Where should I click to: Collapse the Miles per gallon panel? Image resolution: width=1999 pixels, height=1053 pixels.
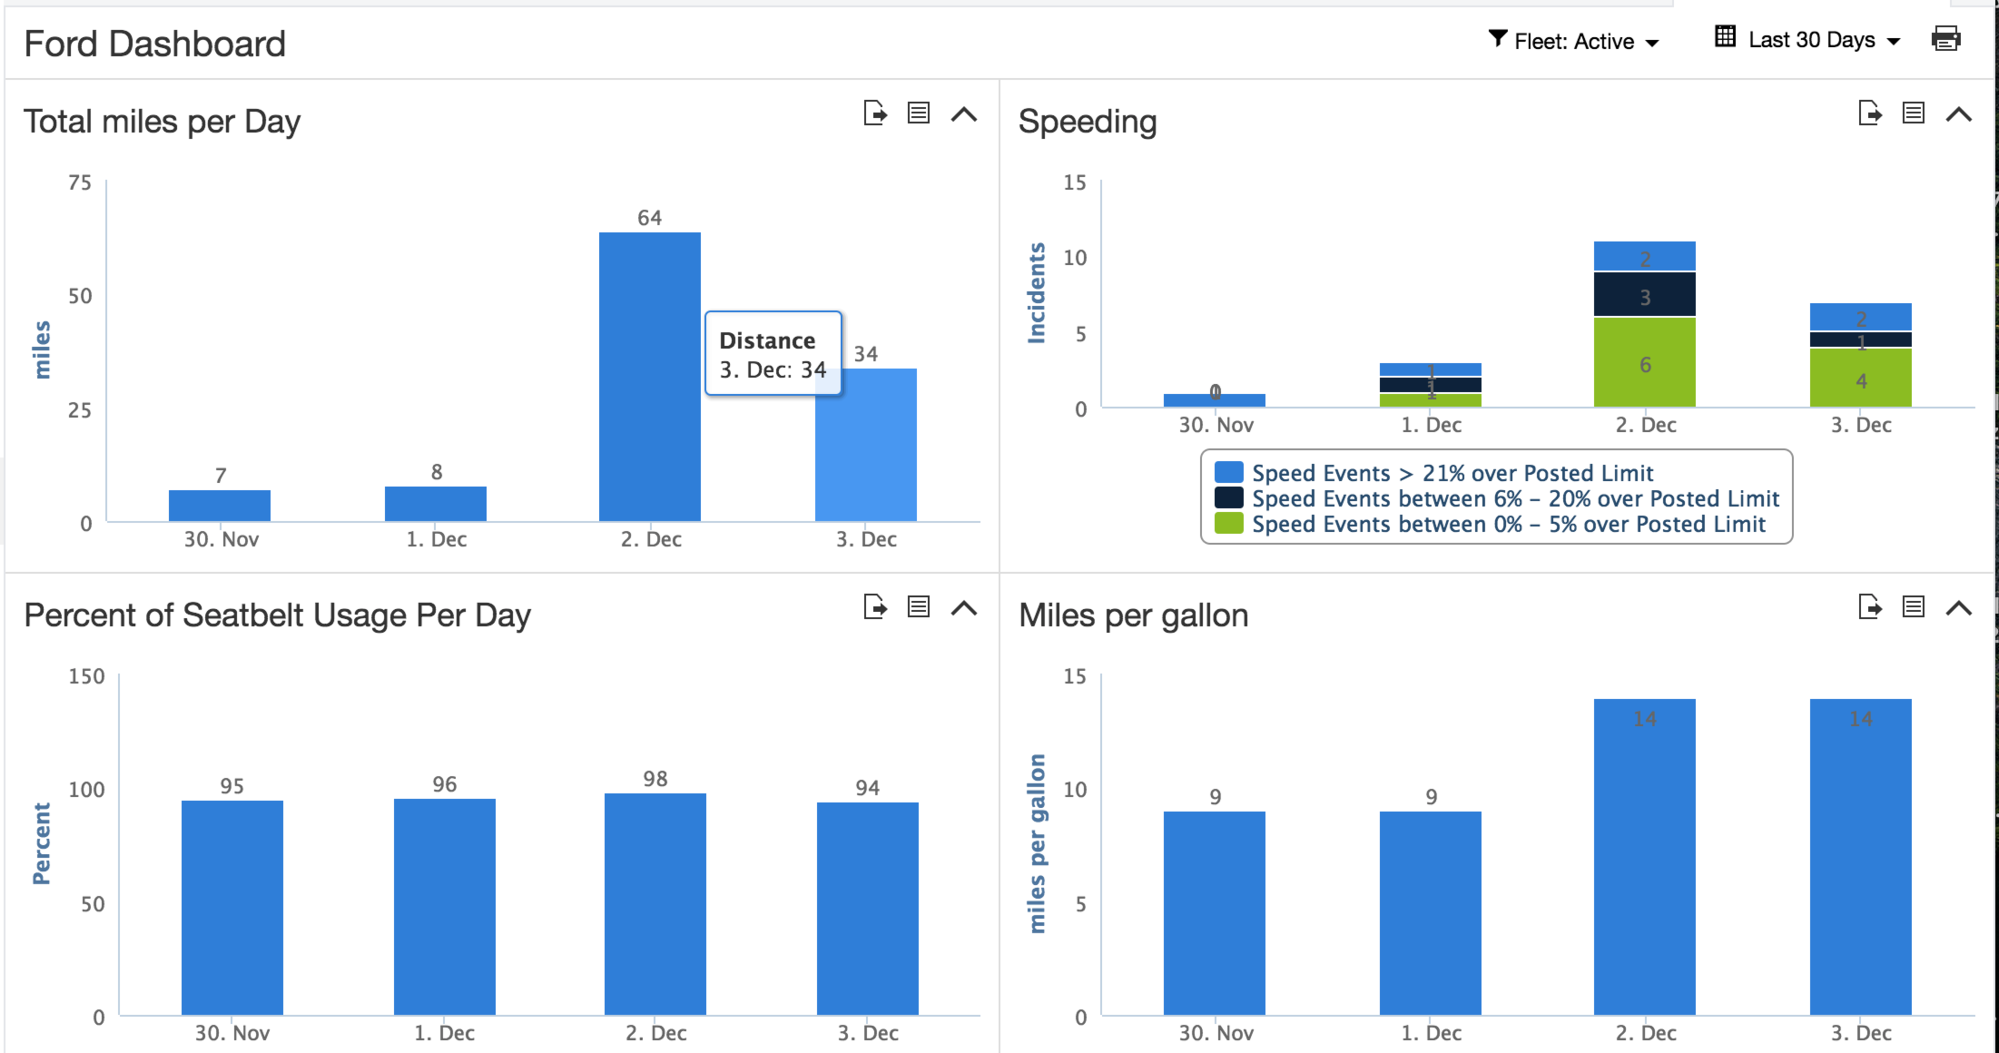tap(1958, 607)
